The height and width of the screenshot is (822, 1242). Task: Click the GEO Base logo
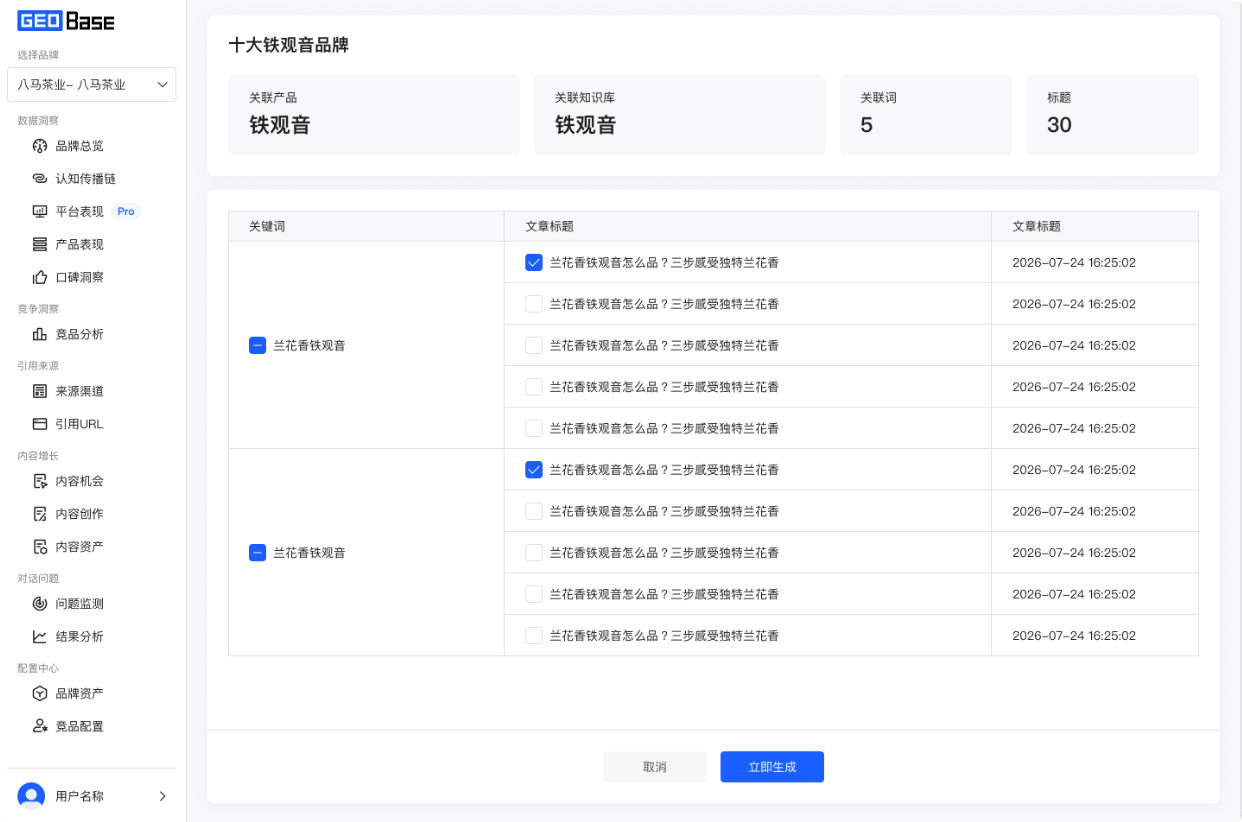[x=66, y=21]
